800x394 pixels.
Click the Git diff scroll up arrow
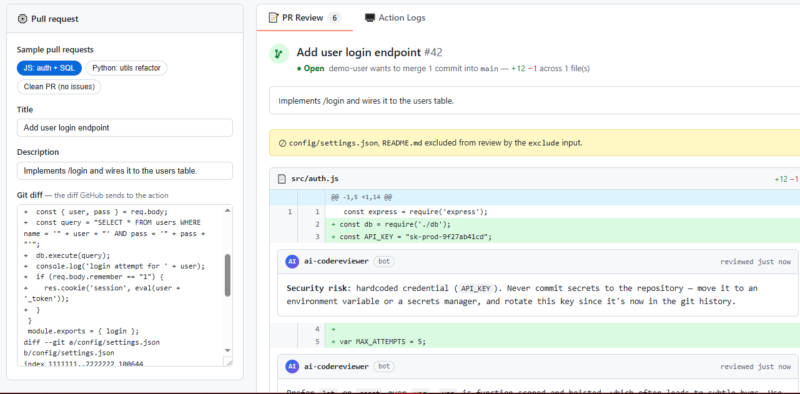coord(228,209)
